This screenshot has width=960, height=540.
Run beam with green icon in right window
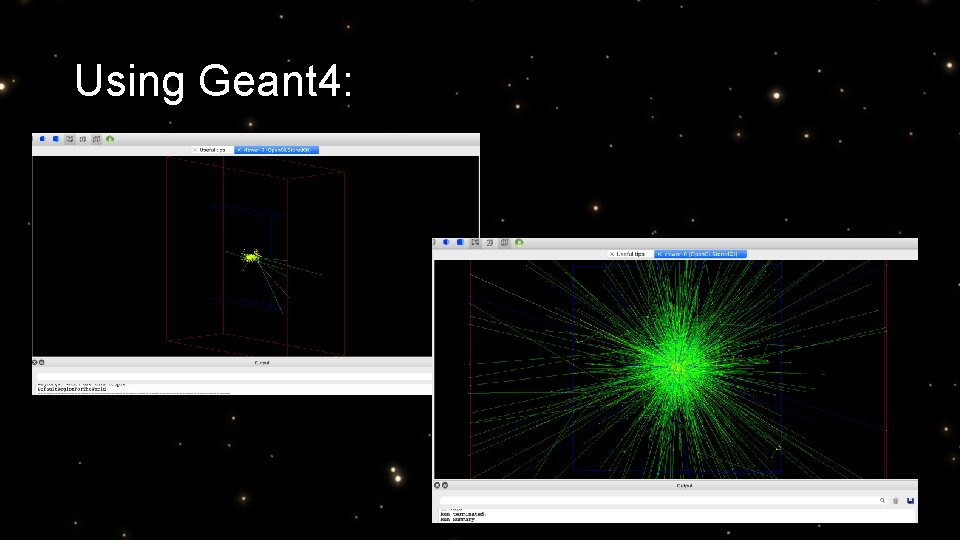pos(519,242)
